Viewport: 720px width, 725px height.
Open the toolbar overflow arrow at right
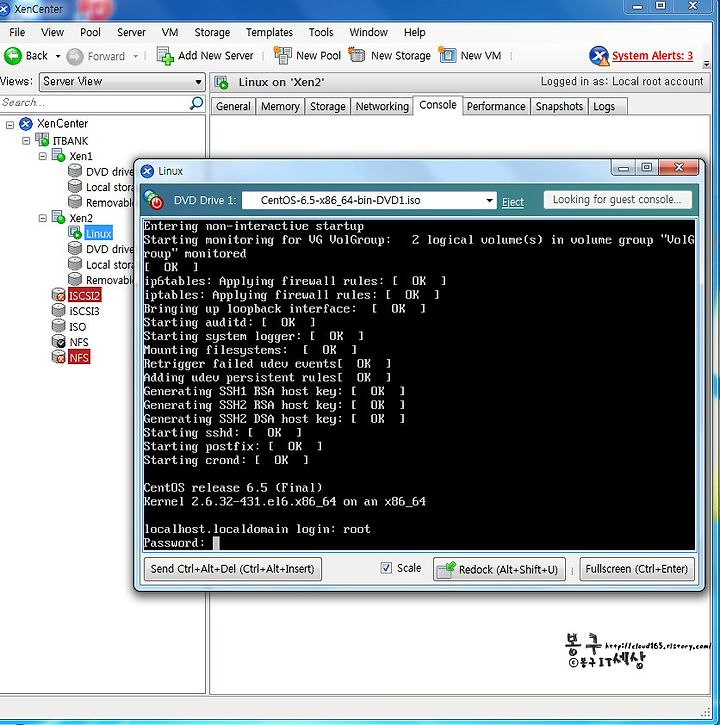(x=706, y=64)
